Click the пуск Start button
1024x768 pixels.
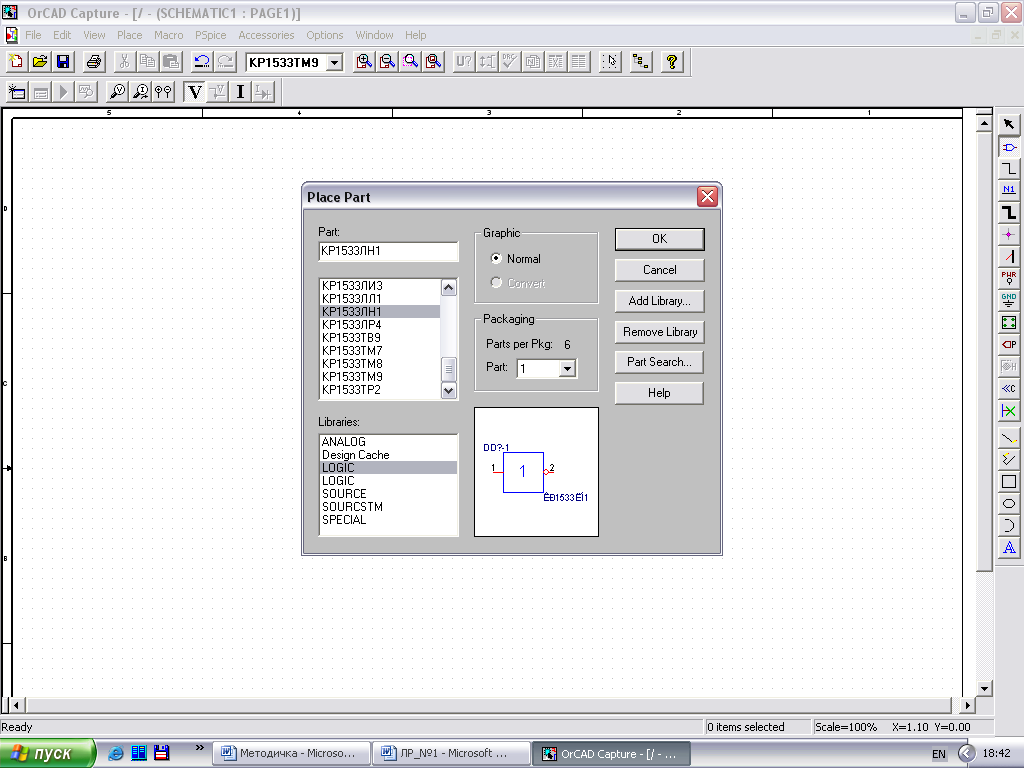48,753
